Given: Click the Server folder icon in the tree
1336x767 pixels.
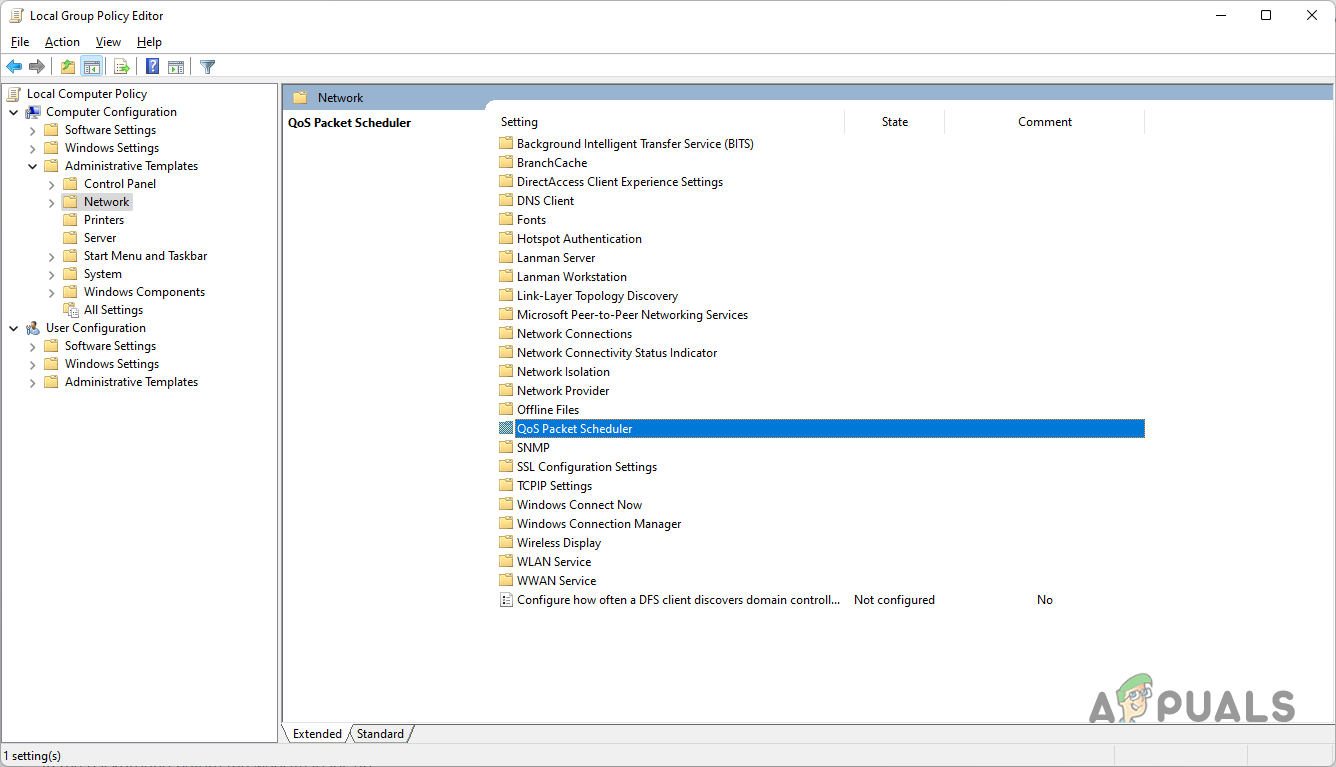Looking at the screenshot, I should click(70, 238).
